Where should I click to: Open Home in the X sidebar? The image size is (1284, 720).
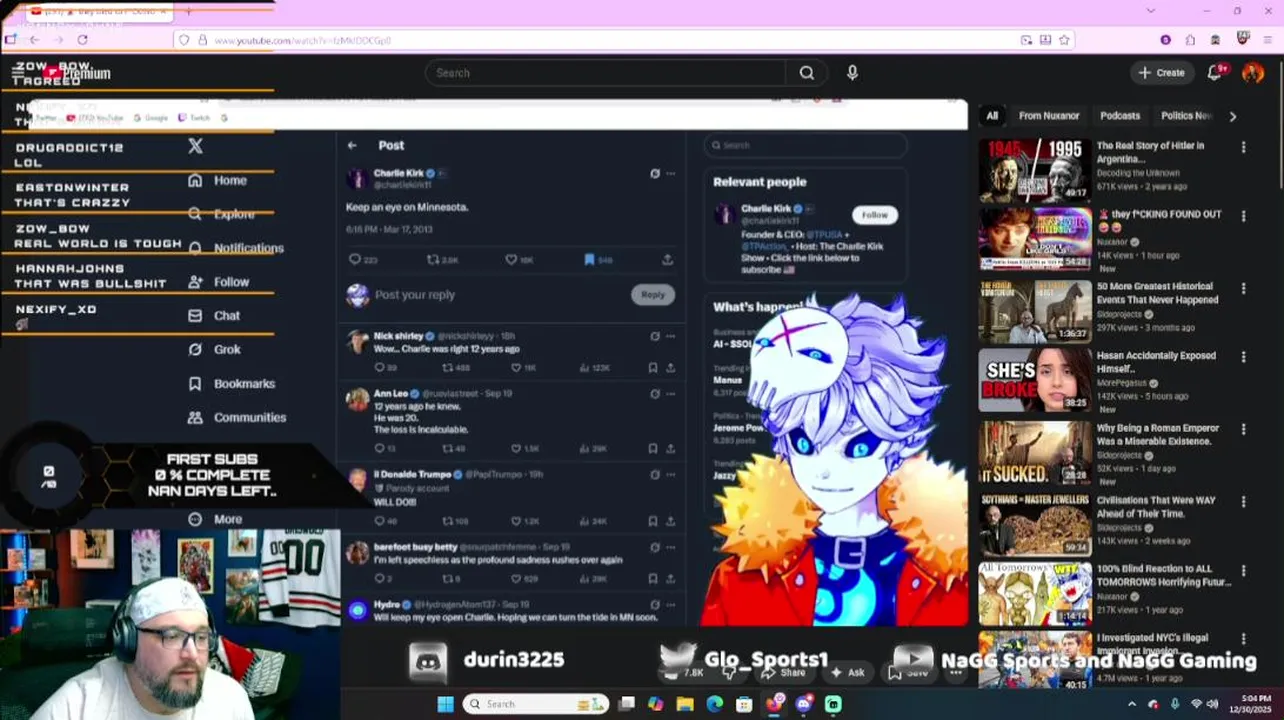(216, 180)
